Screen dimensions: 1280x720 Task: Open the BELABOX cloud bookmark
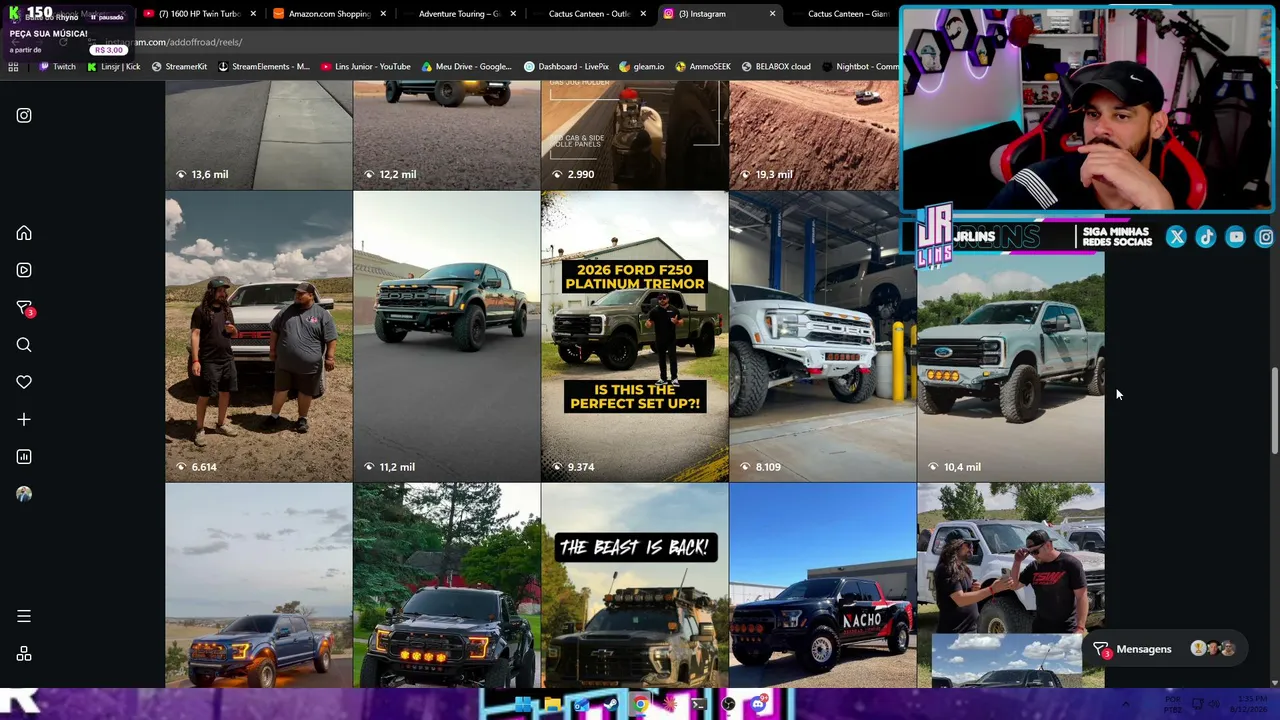[776, 67]
